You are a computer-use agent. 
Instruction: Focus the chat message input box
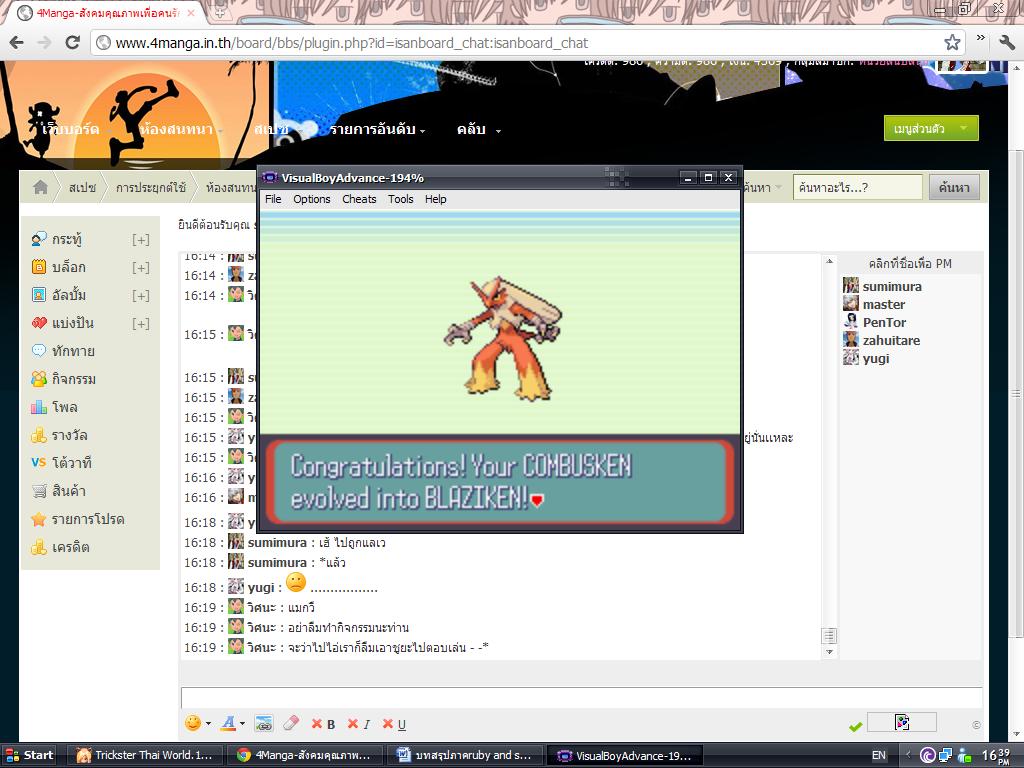tap(581, 697)
